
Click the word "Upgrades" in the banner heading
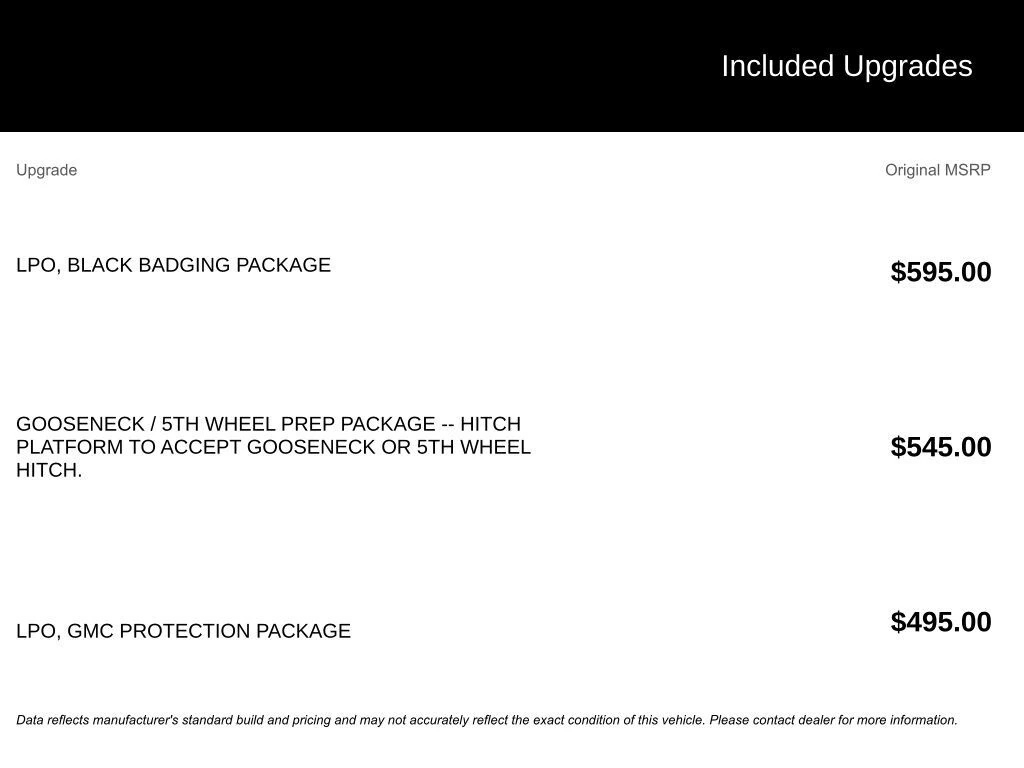point(908,66)
